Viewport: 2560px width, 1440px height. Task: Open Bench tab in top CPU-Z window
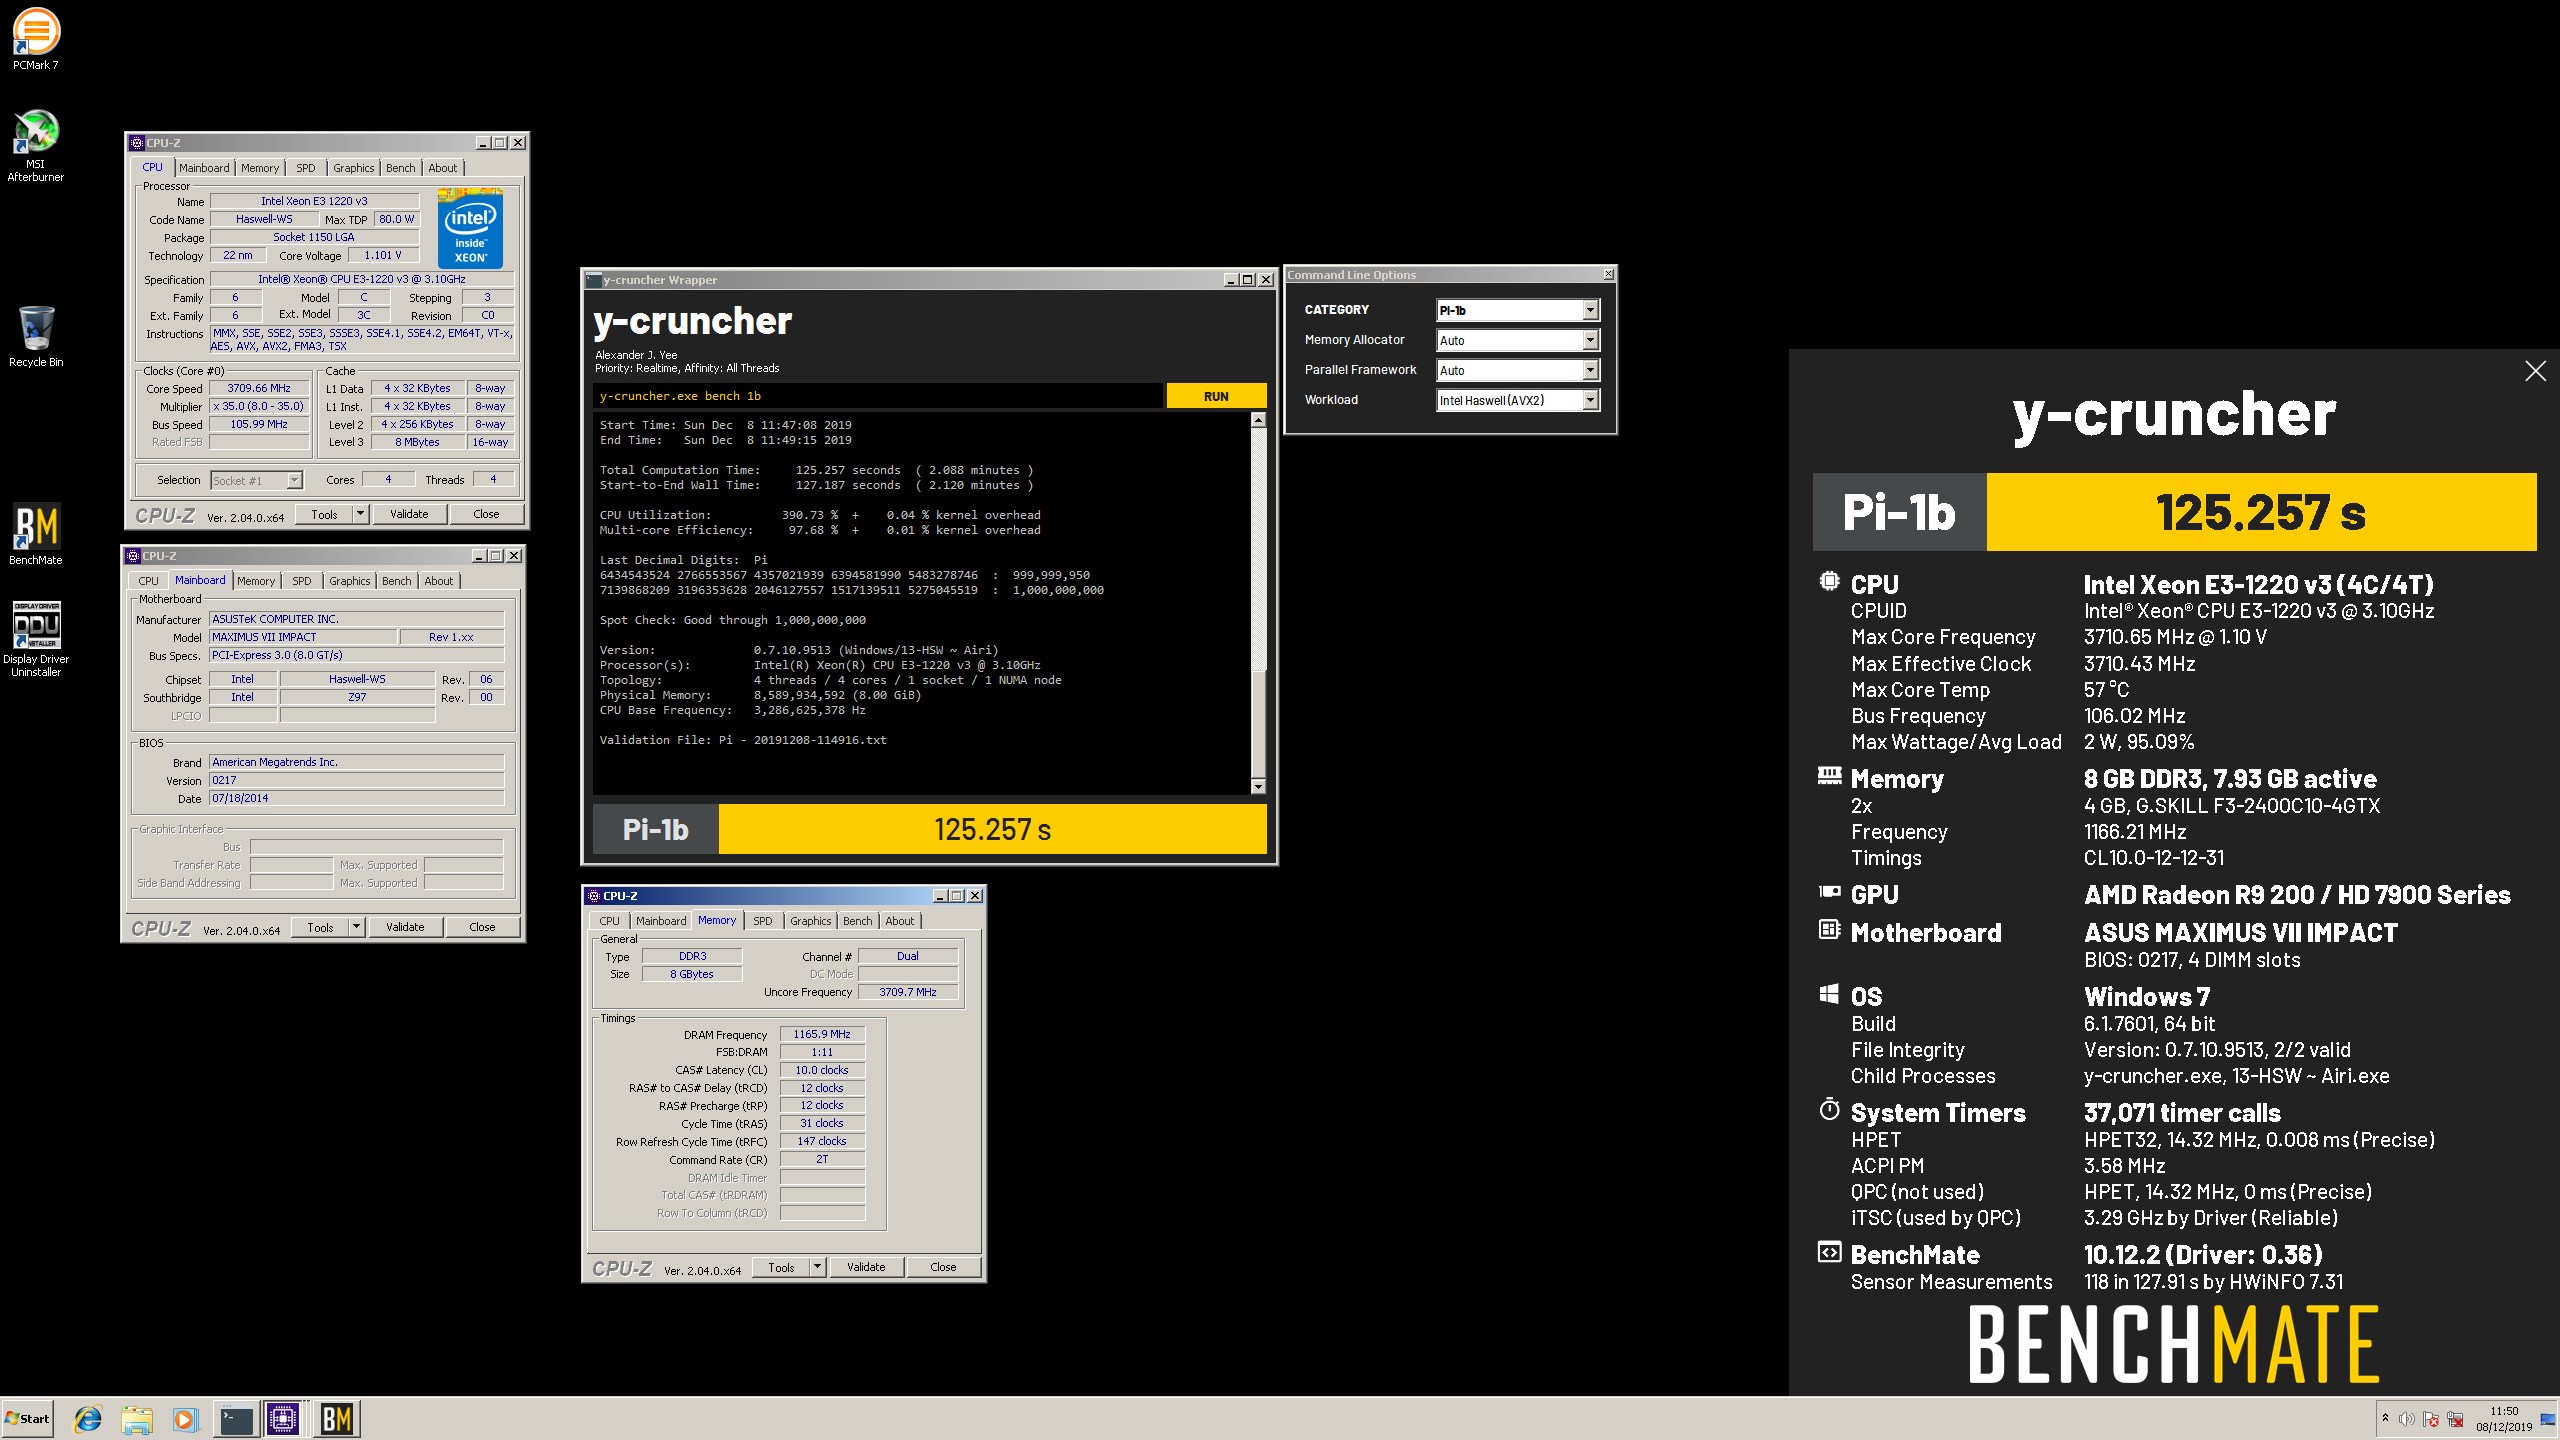pyautogui.click(x=401, y=168)
